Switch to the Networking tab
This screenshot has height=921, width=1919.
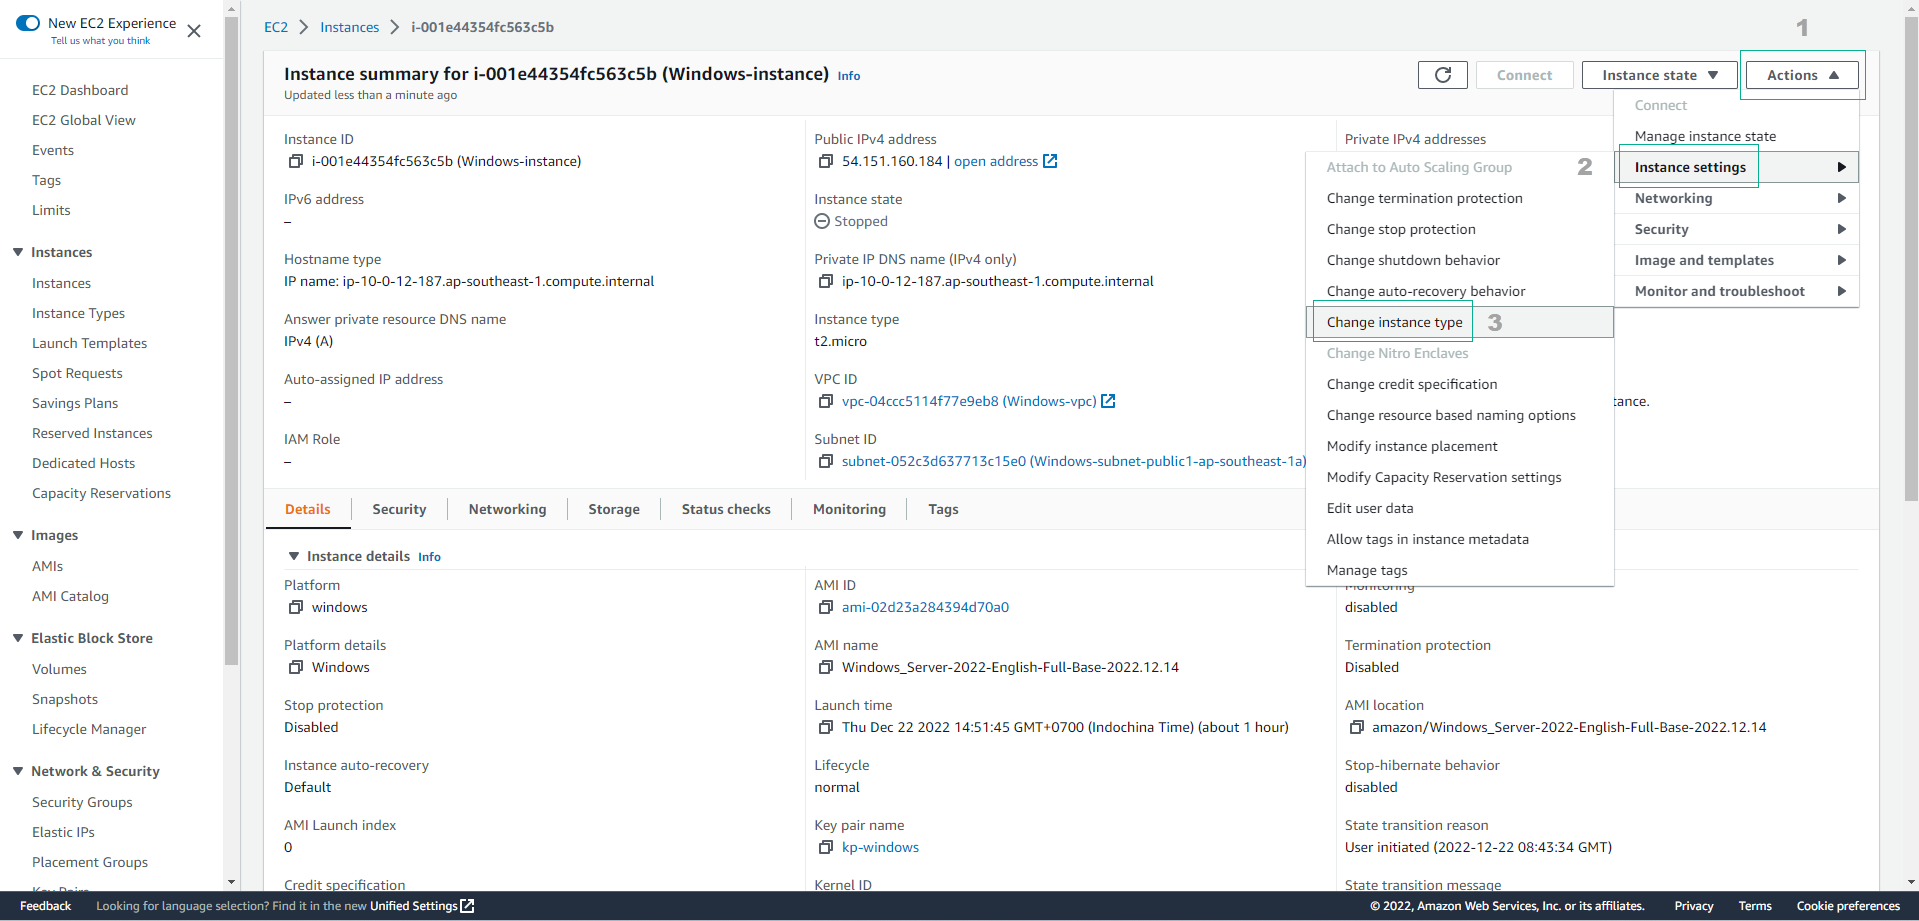507,509
